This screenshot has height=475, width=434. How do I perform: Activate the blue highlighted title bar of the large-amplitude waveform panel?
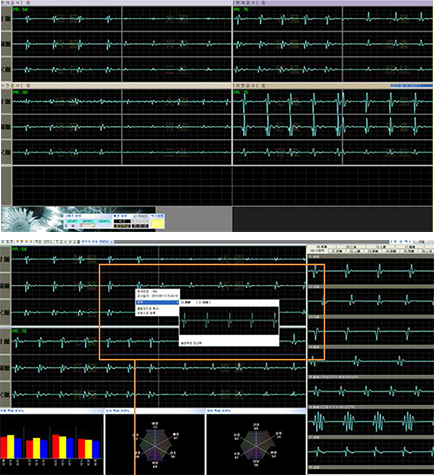pos(411,86)
